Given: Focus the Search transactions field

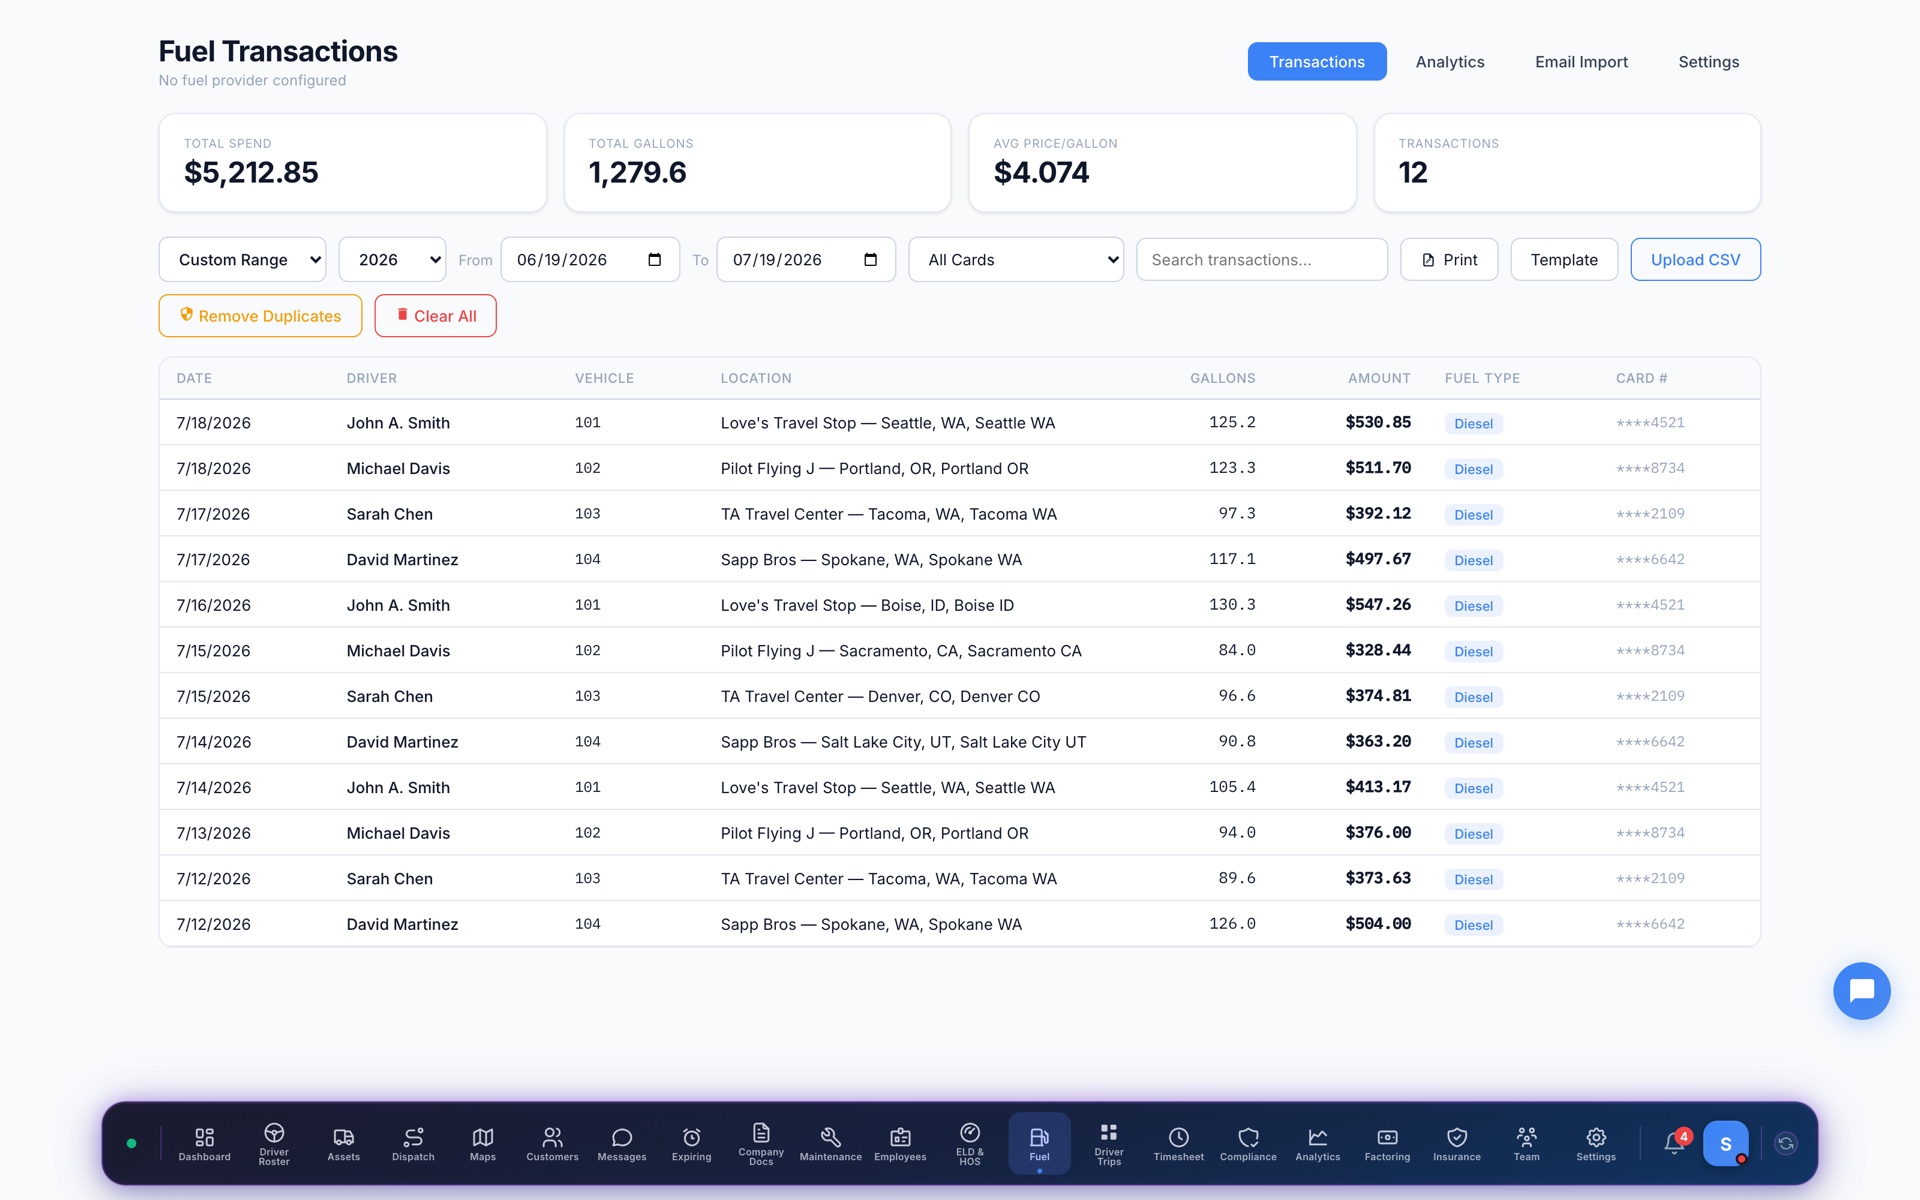Looking at the screenshot, I should pos(1262,260).
